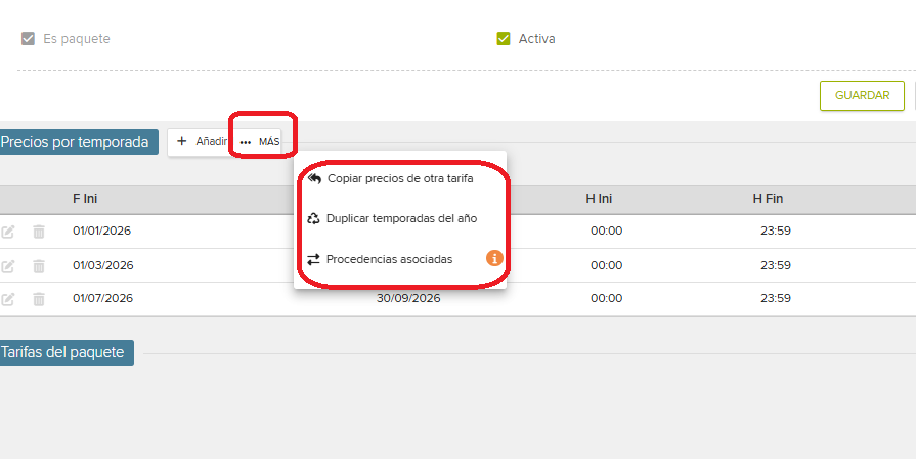Click the H Ini column header
The height and width of the screenshot is (459, 916).
(599, 199)
